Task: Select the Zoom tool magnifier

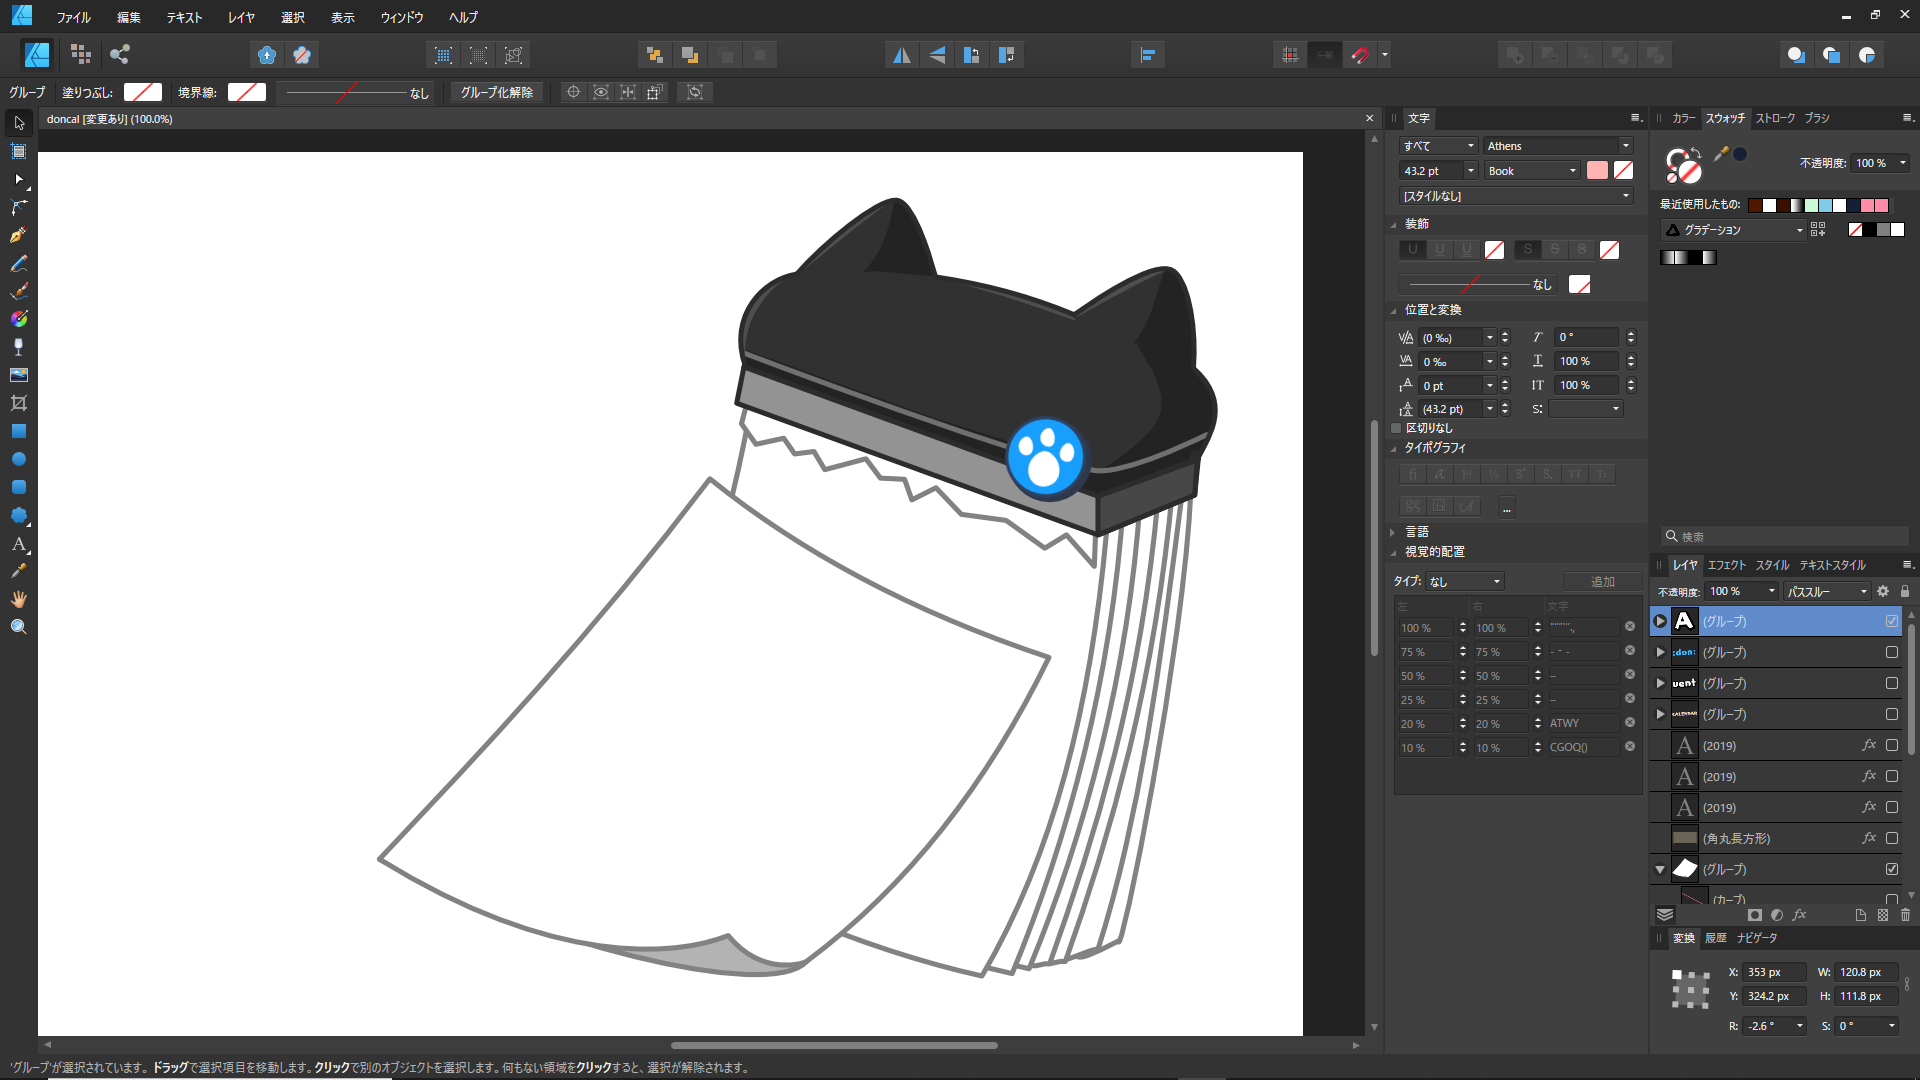Action: coord(18,627)
